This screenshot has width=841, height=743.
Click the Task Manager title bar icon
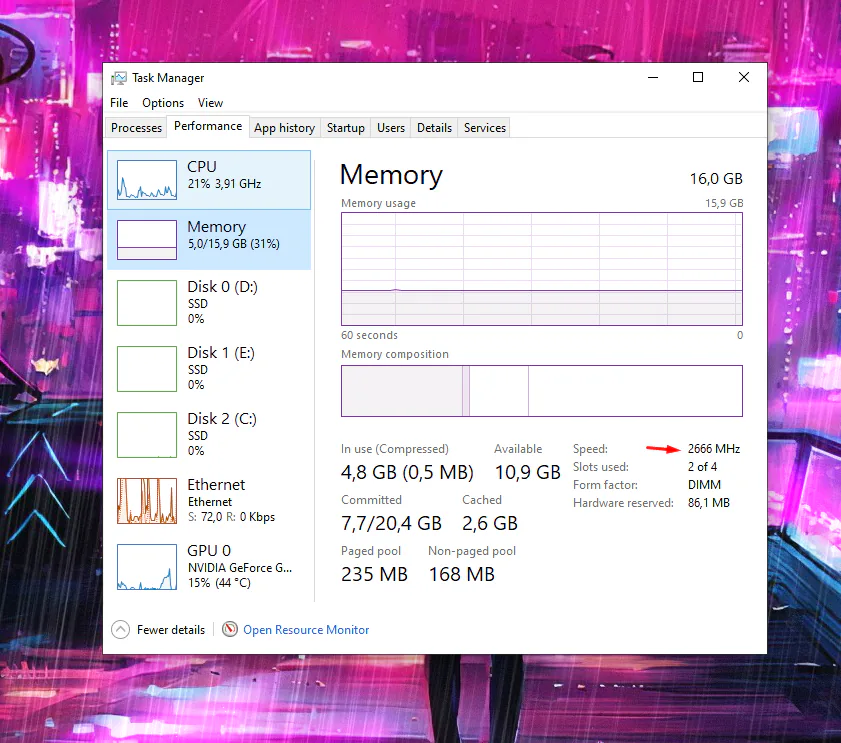tap(119, 78)
